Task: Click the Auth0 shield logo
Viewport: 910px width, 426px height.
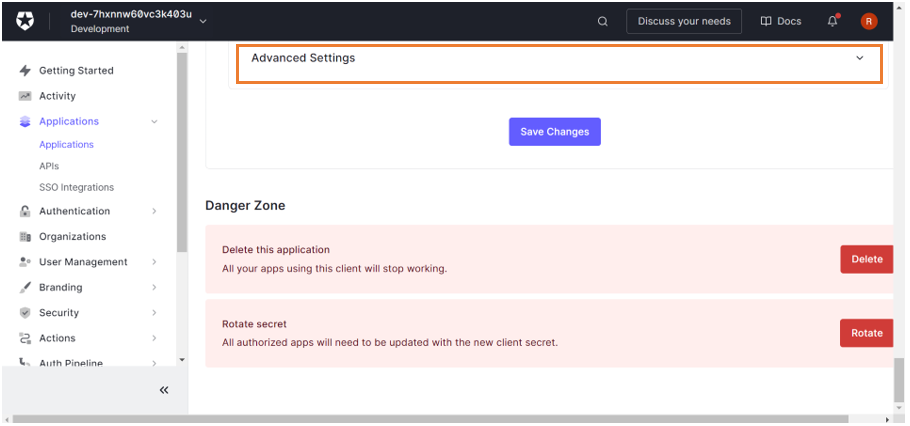Action: point(25,21)
